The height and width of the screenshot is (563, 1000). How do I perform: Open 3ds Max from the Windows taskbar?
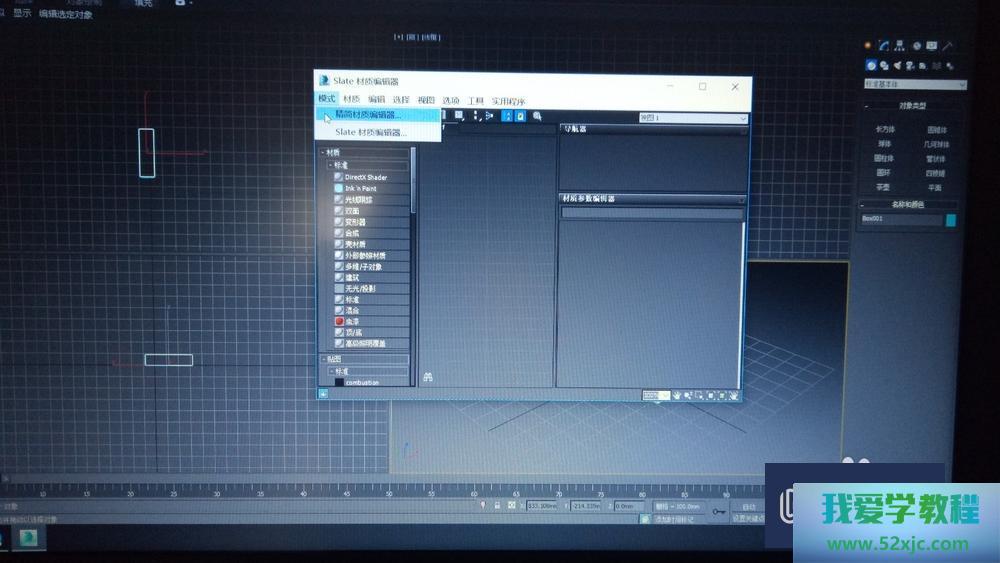[29, 536]
